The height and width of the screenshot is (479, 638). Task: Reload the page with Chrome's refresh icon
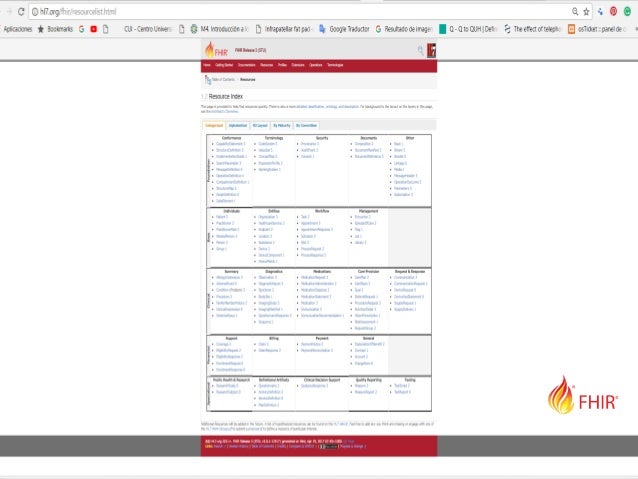point(21,11)
